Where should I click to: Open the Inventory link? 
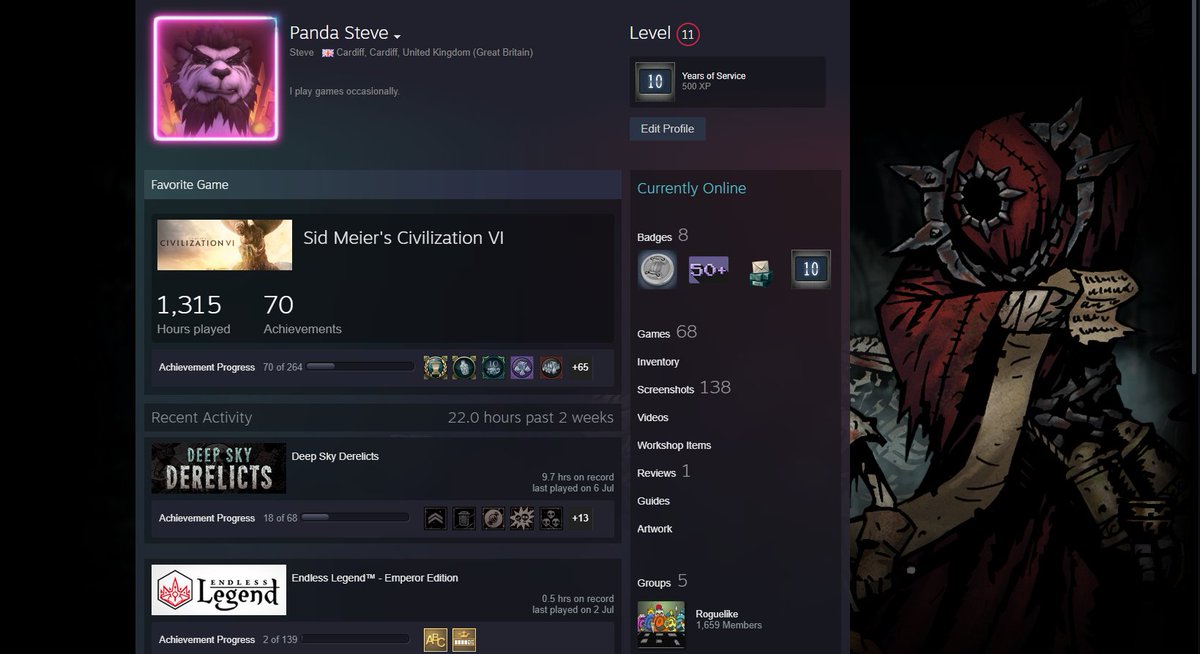658,362
